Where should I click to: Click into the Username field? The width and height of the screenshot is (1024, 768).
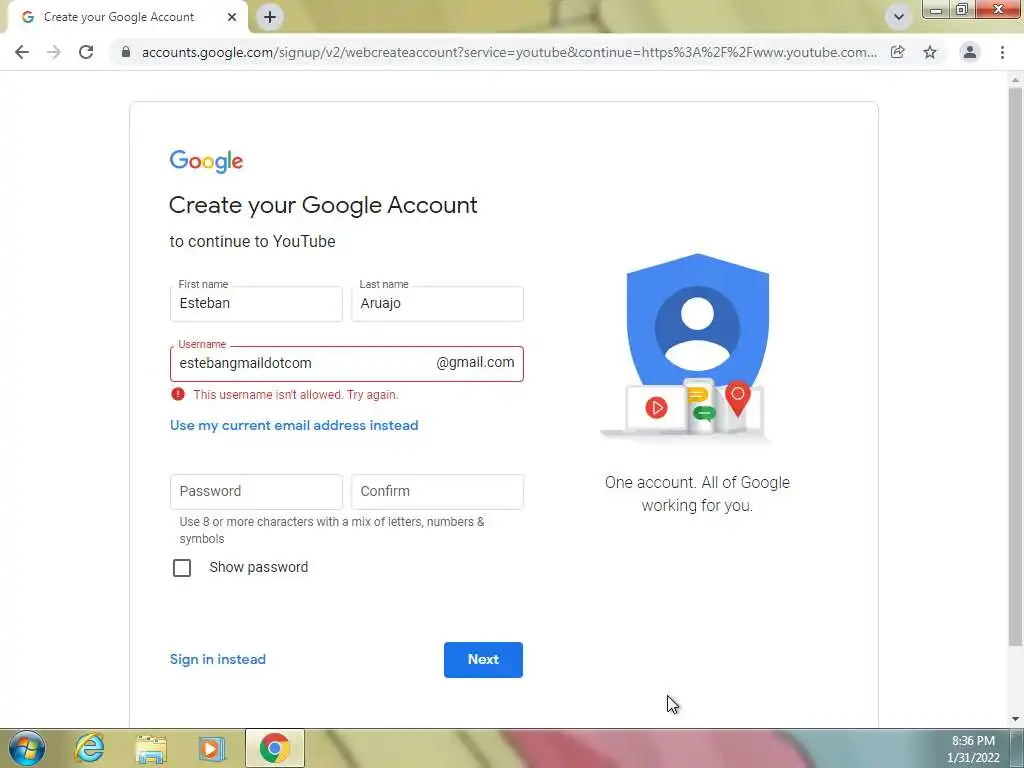point(347,364)
